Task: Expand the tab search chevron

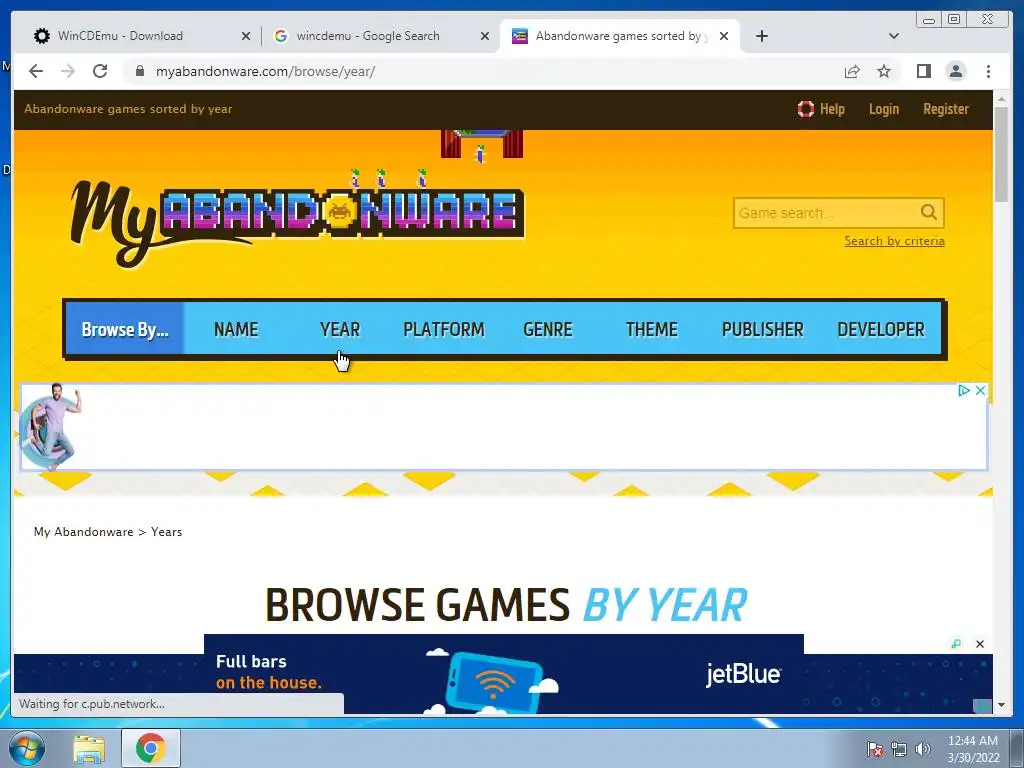Action: point(894,36)
